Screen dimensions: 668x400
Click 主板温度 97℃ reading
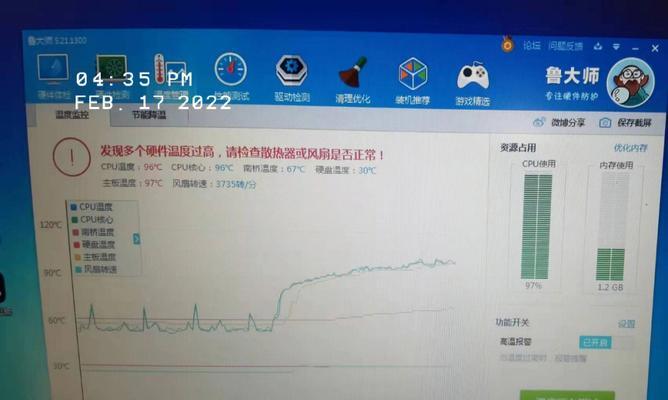point(132,183)
